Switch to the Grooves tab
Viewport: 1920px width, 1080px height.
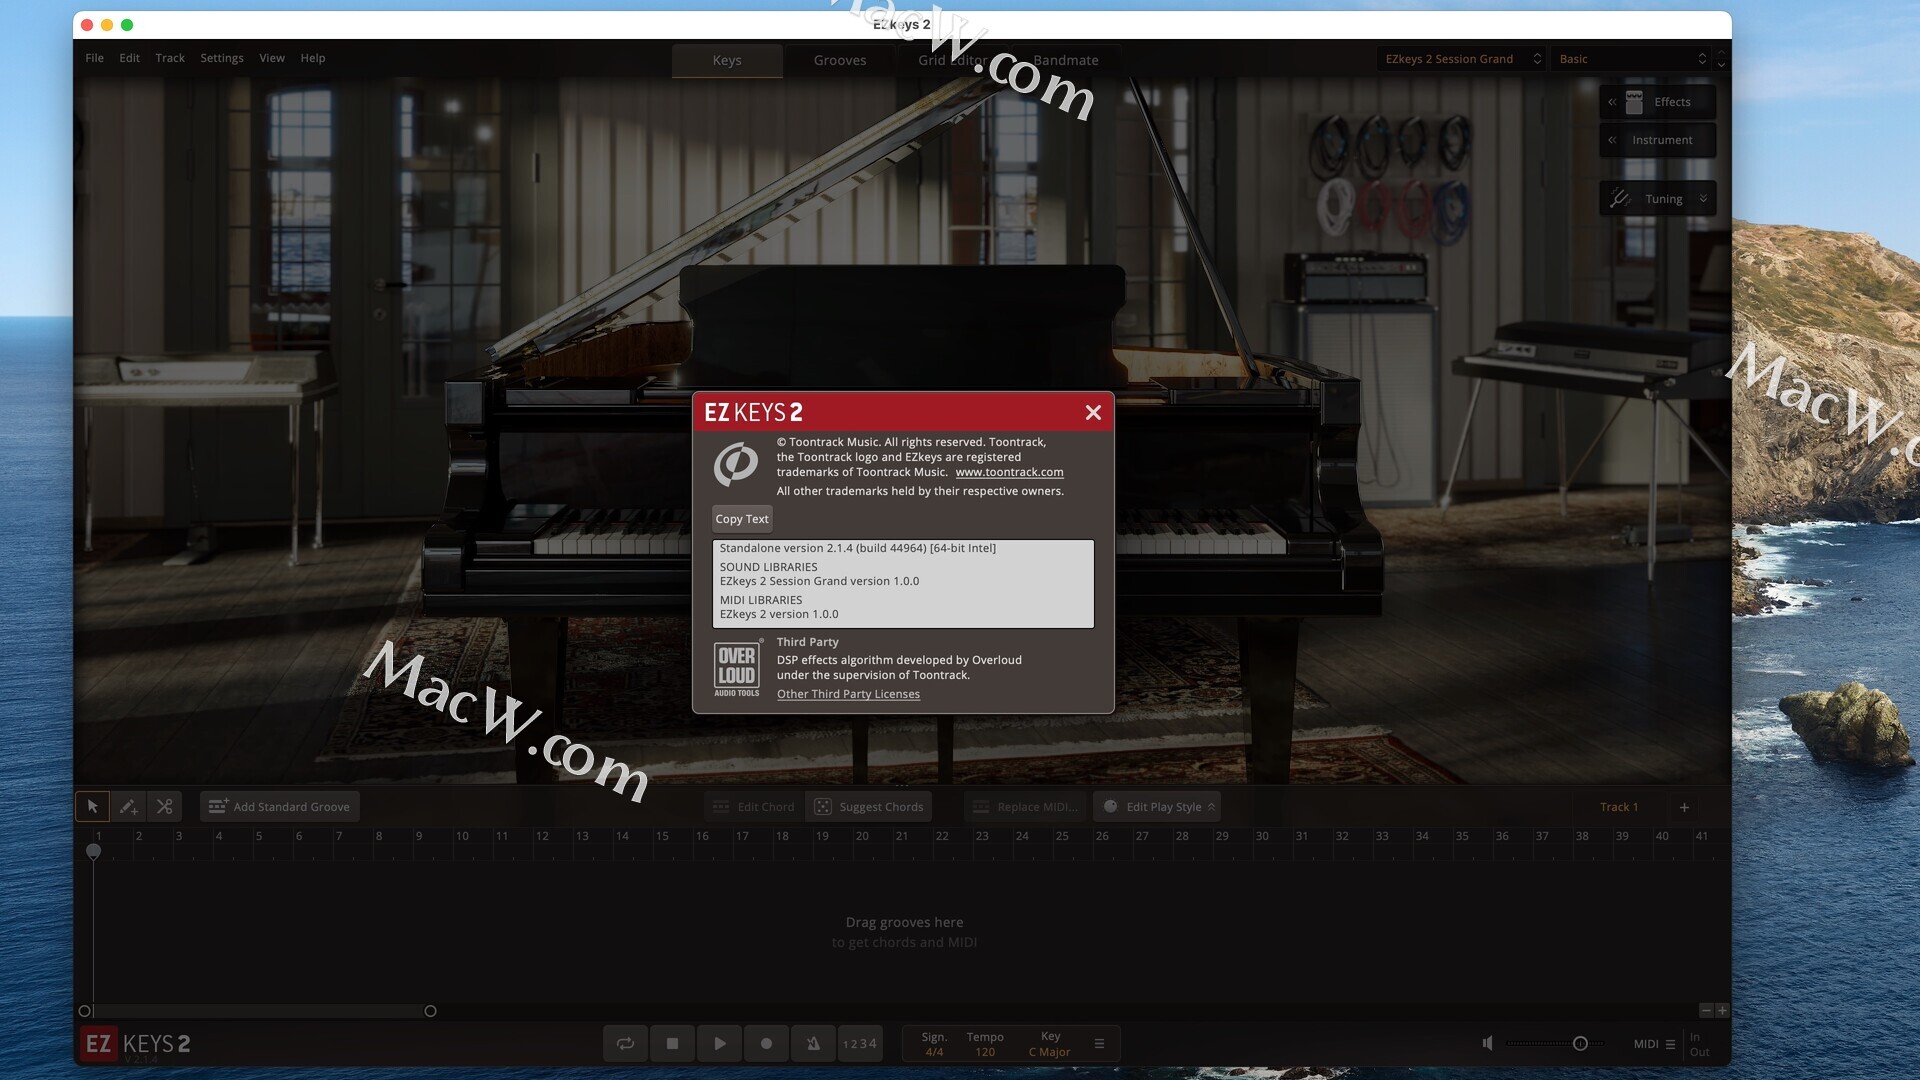pos(839,60)
